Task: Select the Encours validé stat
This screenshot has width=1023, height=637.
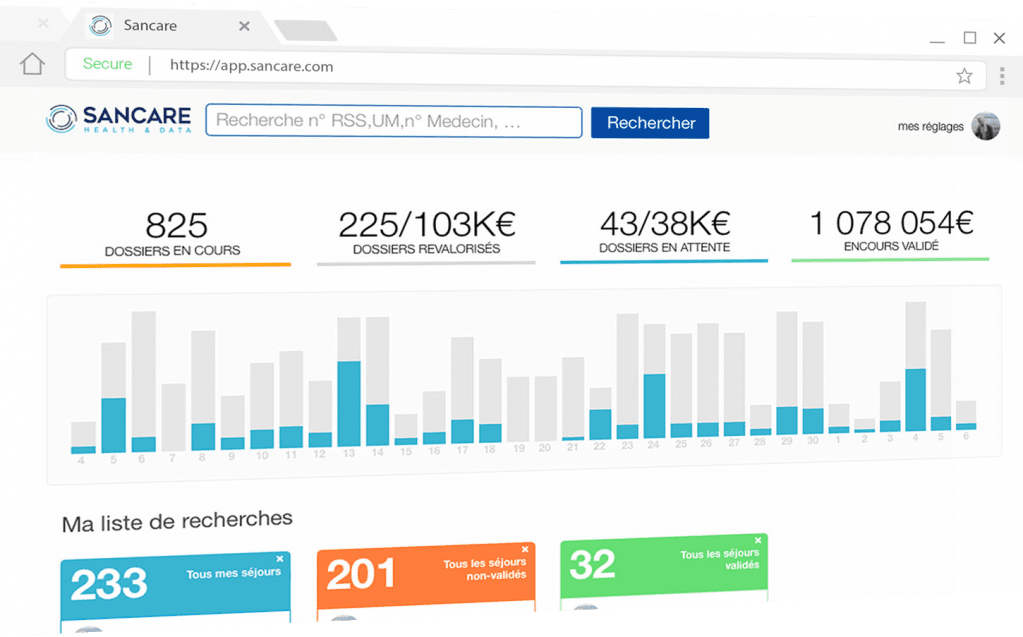Action: pos(890,230)
